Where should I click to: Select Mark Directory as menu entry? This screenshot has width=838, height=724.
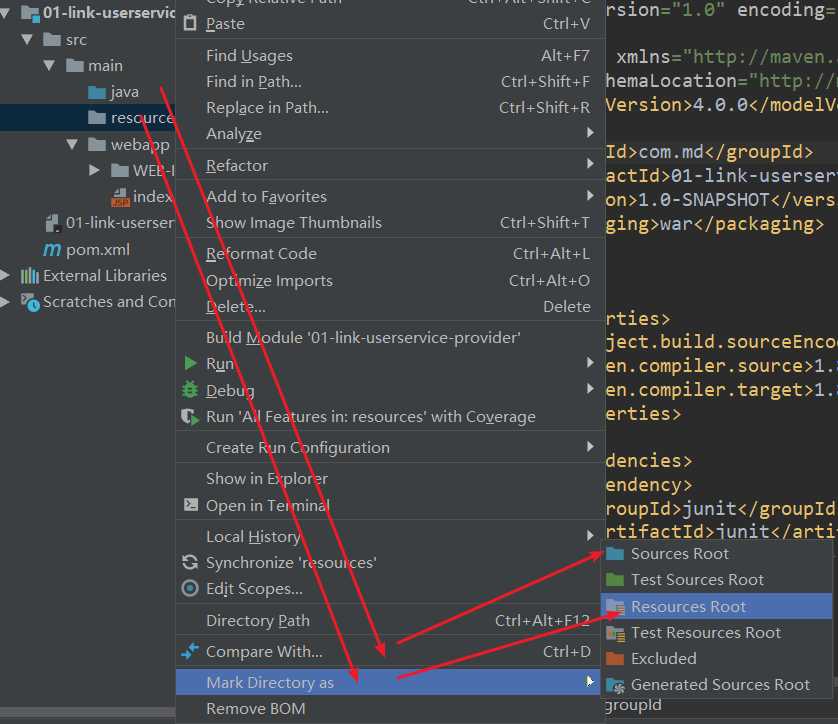click(x=390, y=682)
